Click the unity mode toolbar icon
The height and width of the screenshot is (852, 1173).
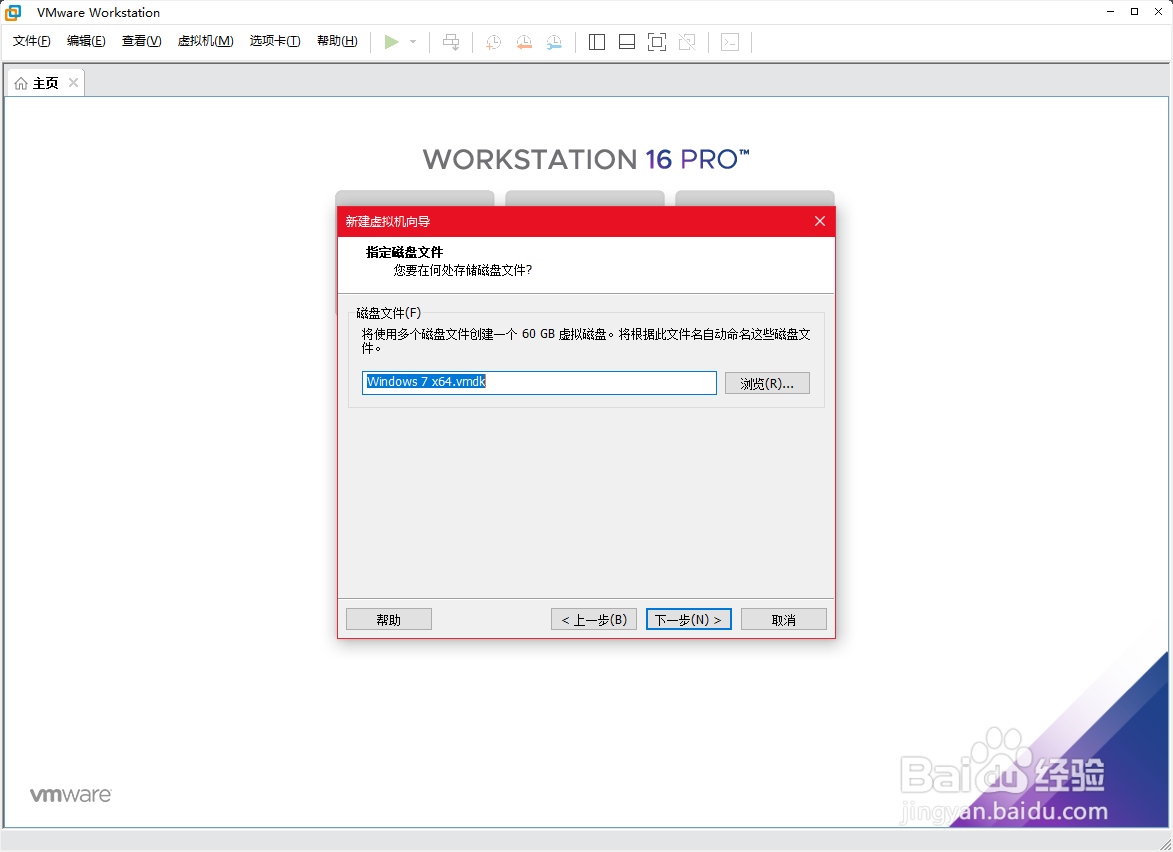coord(687,42)
